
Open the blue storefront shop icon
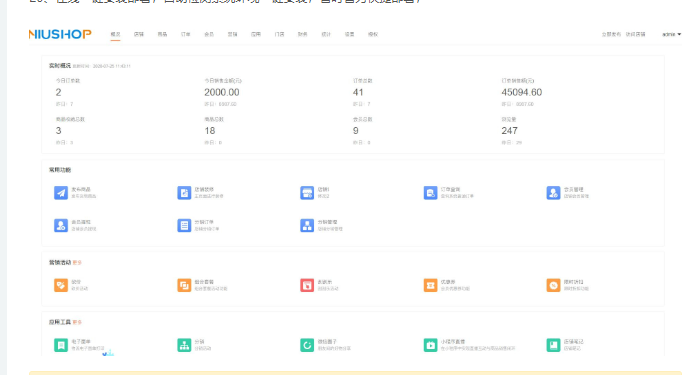(x=307, y=193)
